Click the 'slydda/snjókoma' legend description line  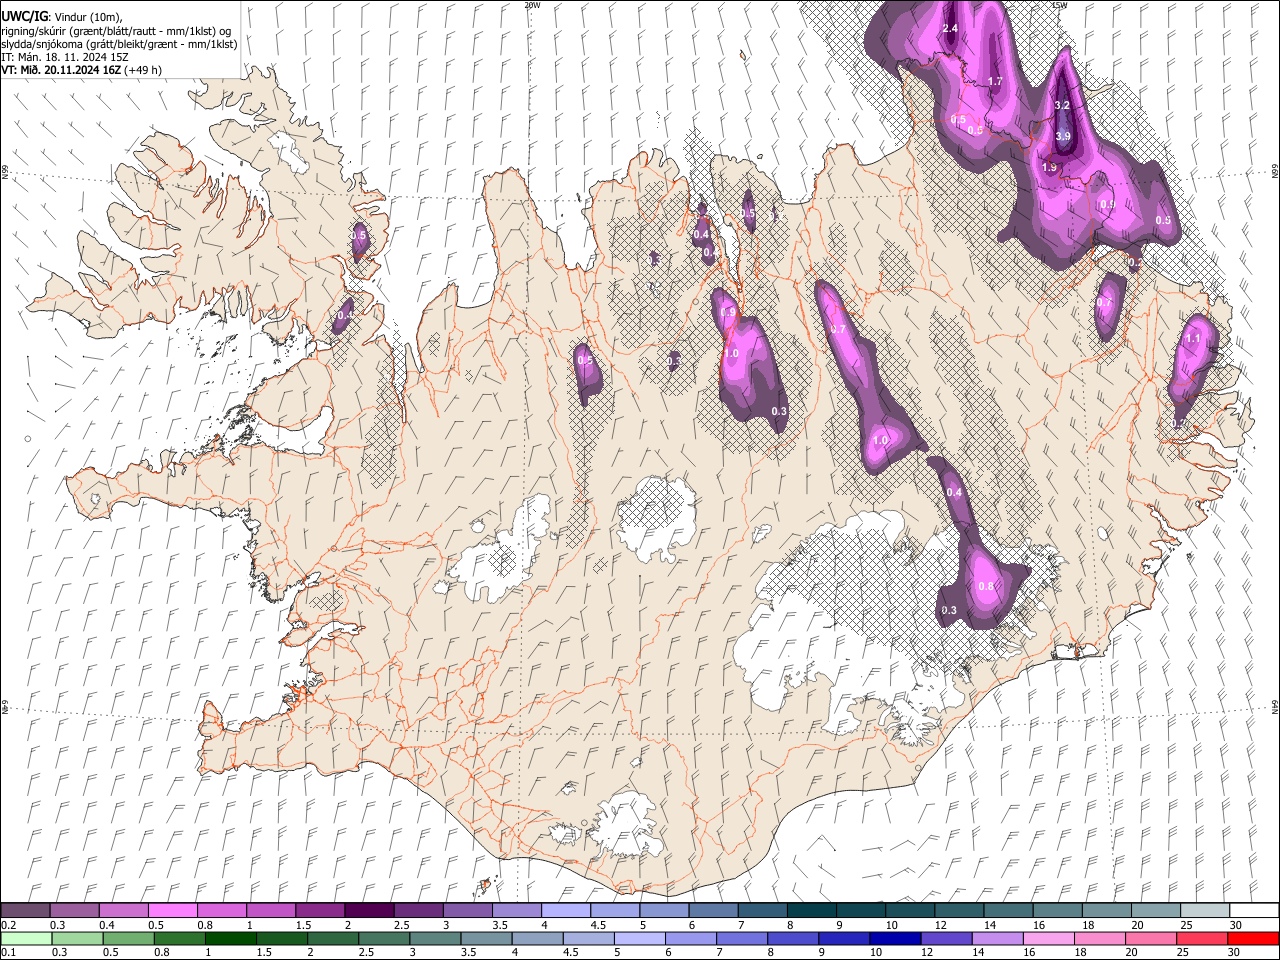(119, 44)
